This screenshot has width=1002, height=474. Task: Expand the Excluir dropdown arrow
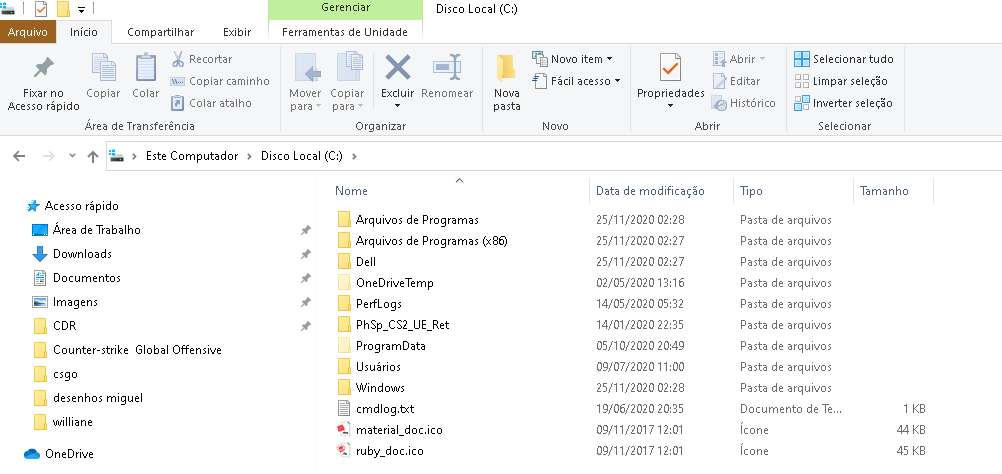click(x=397, y=106)
